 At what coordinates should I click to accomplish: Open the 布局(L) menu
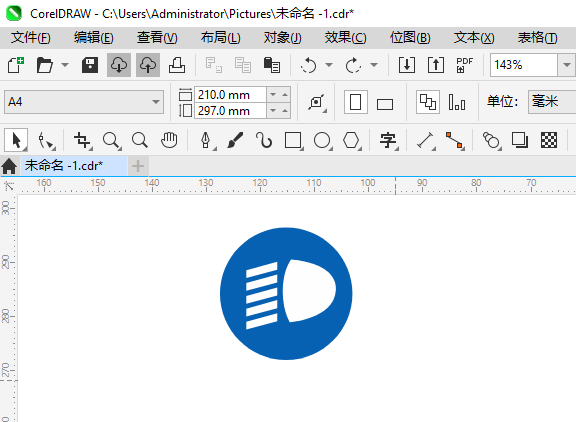pos(220,37)
